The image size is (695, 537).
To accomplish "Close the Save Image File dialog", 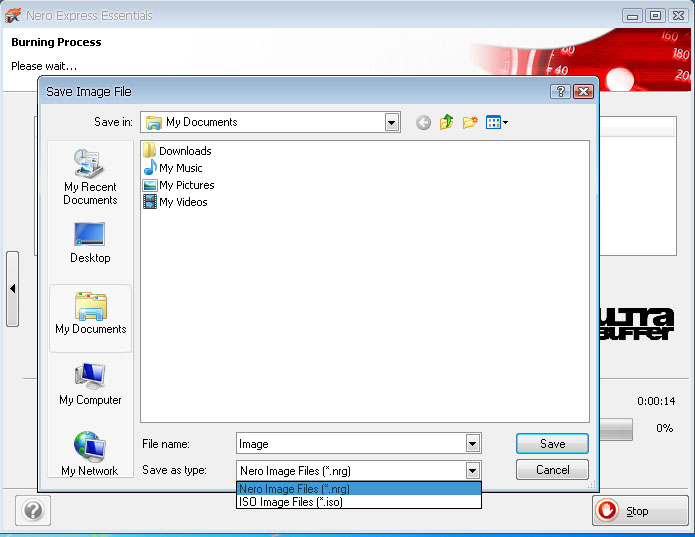I will click(x=583, y=92).
